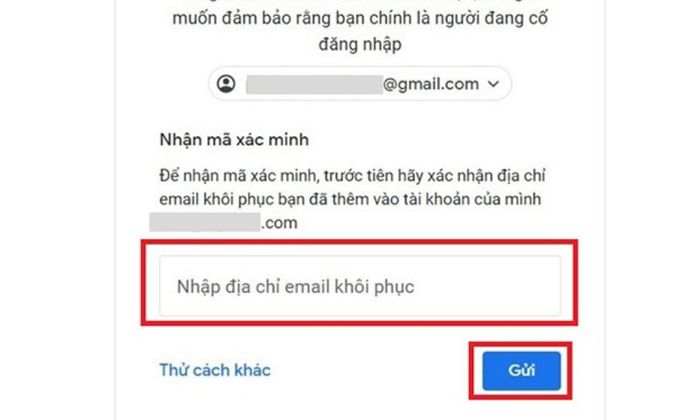Expand the account switcher chevron
This screenshot has height=420, width=700.
(x=493, y=84)
